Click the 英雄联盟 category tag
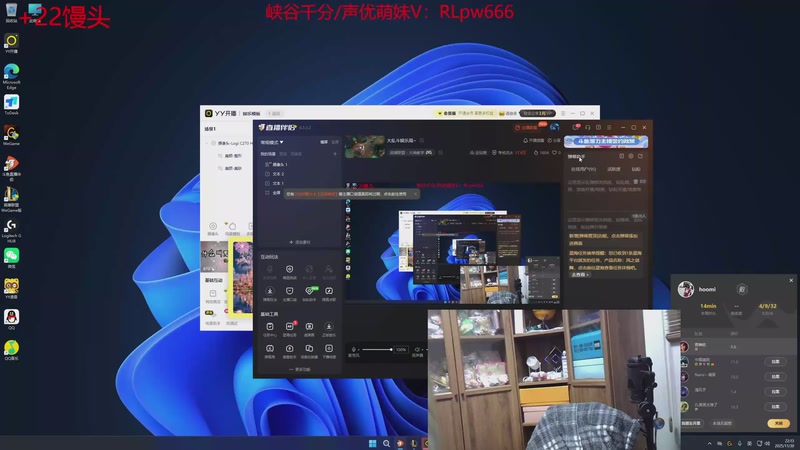Screen dimensions: 800x450 click(x=411, y=153)
